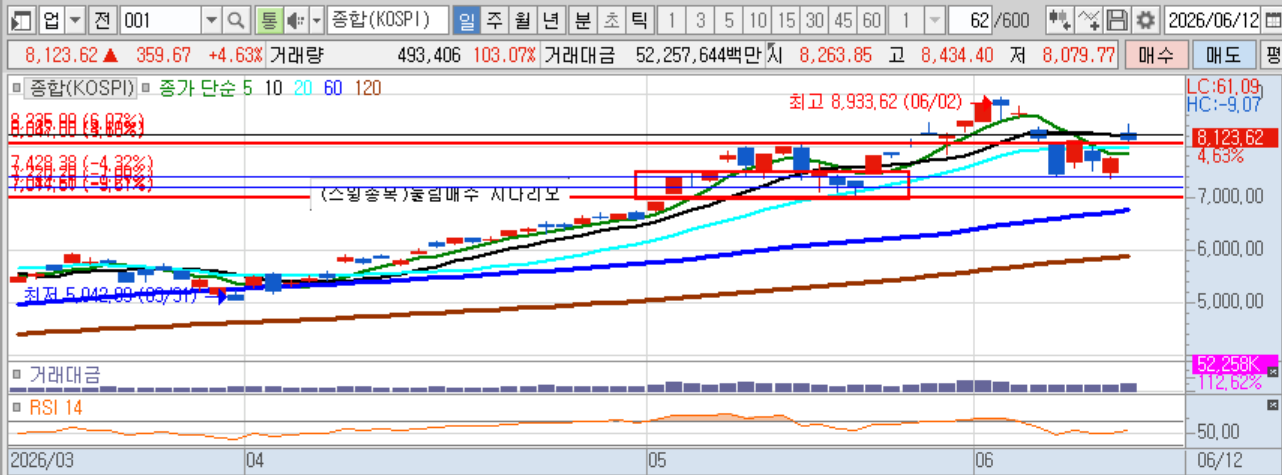Open the custom interval dropdown arrow
The height and width of the screenshot is (475, 1282).
coord(934,20)
